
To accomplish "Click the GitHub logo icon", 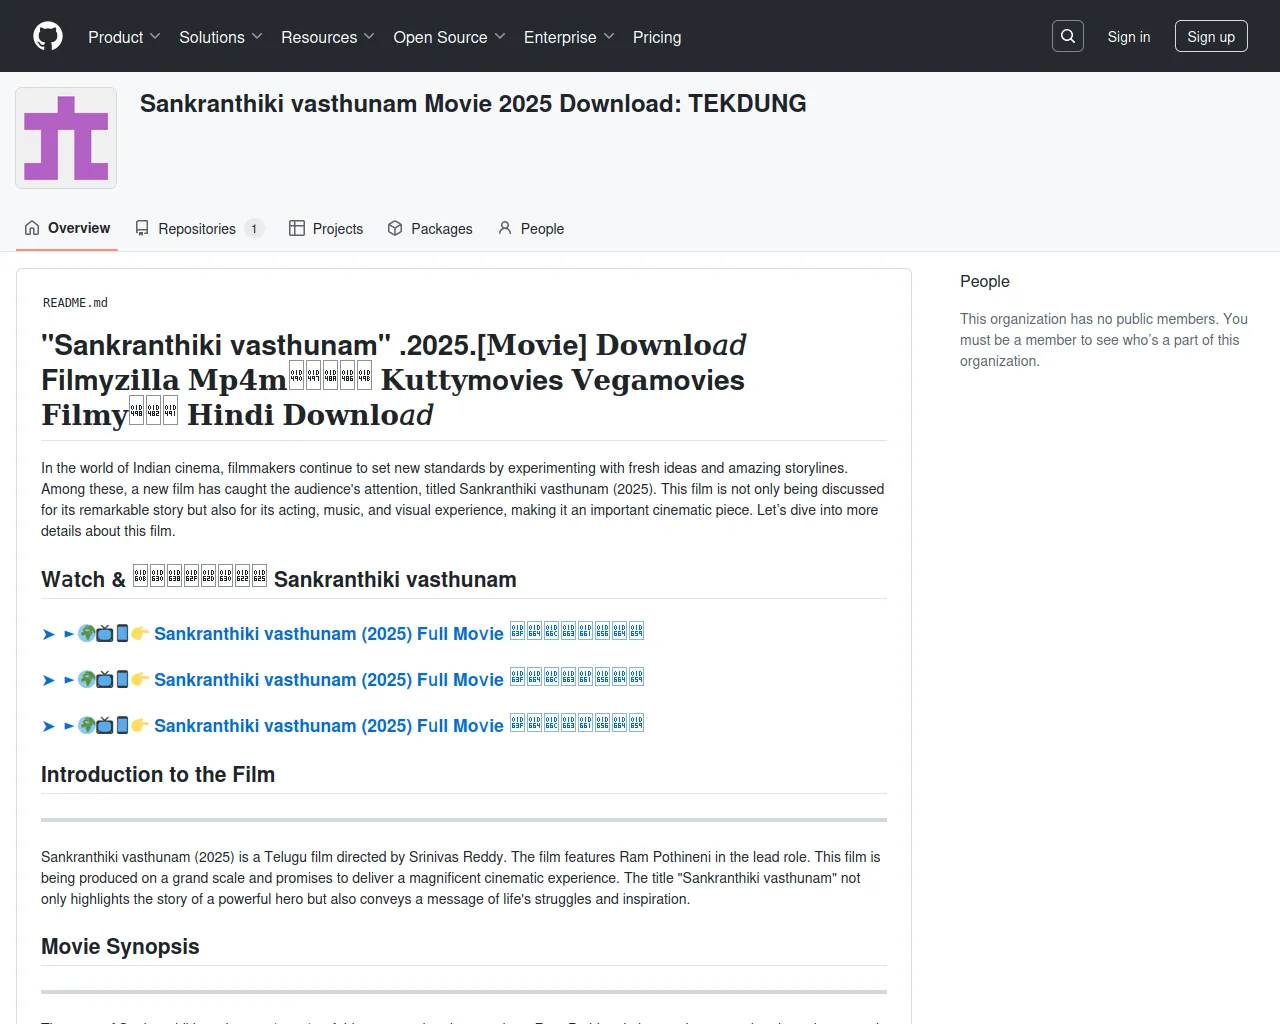I will 48,36.
